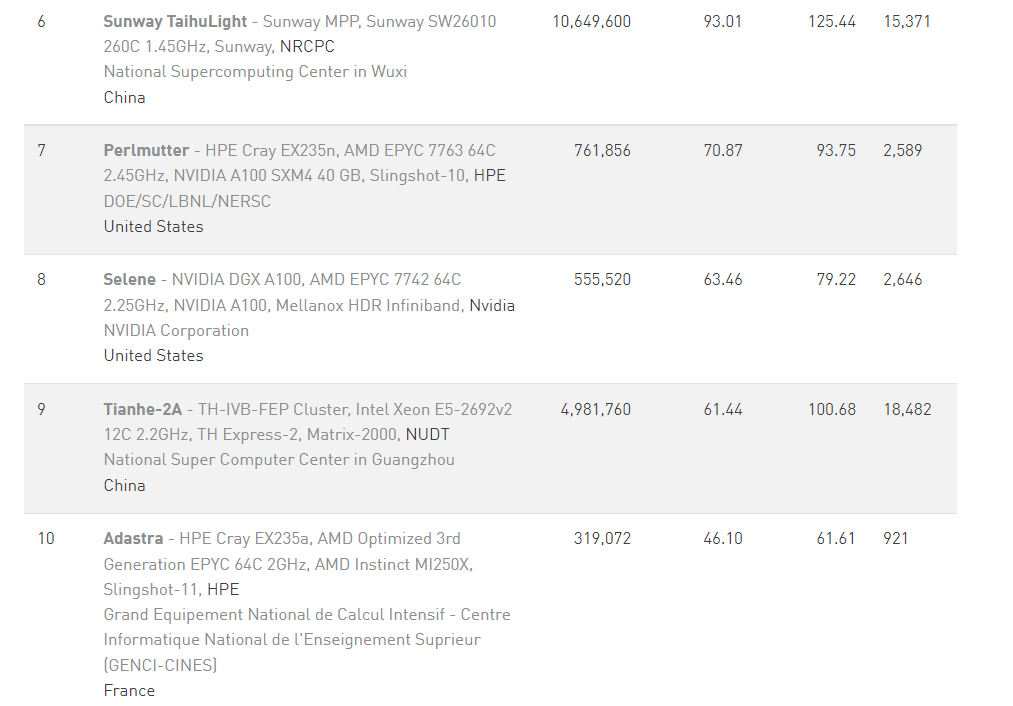Click the France country label

tap(129, 690)
